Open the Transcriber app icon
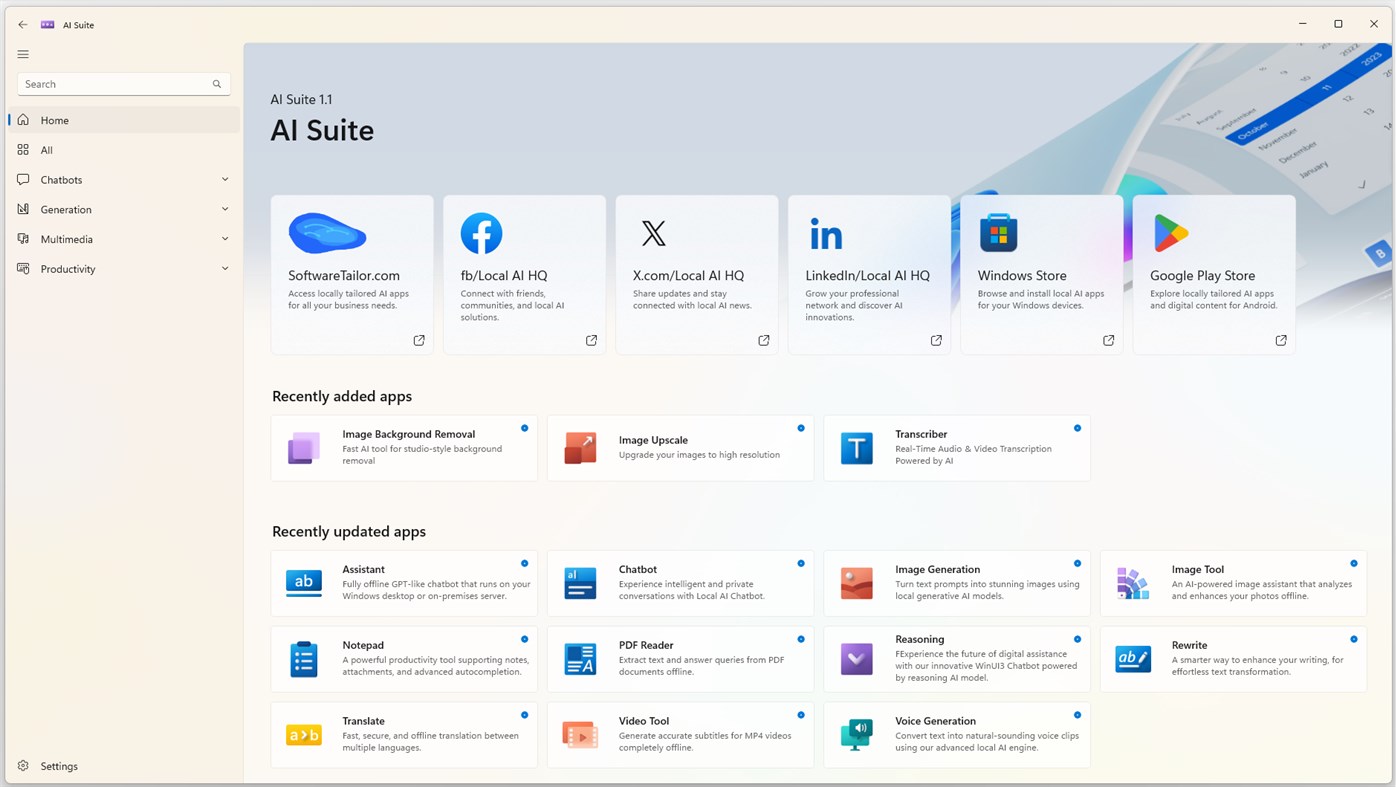1396x787 pixels. tap(856, 447)
